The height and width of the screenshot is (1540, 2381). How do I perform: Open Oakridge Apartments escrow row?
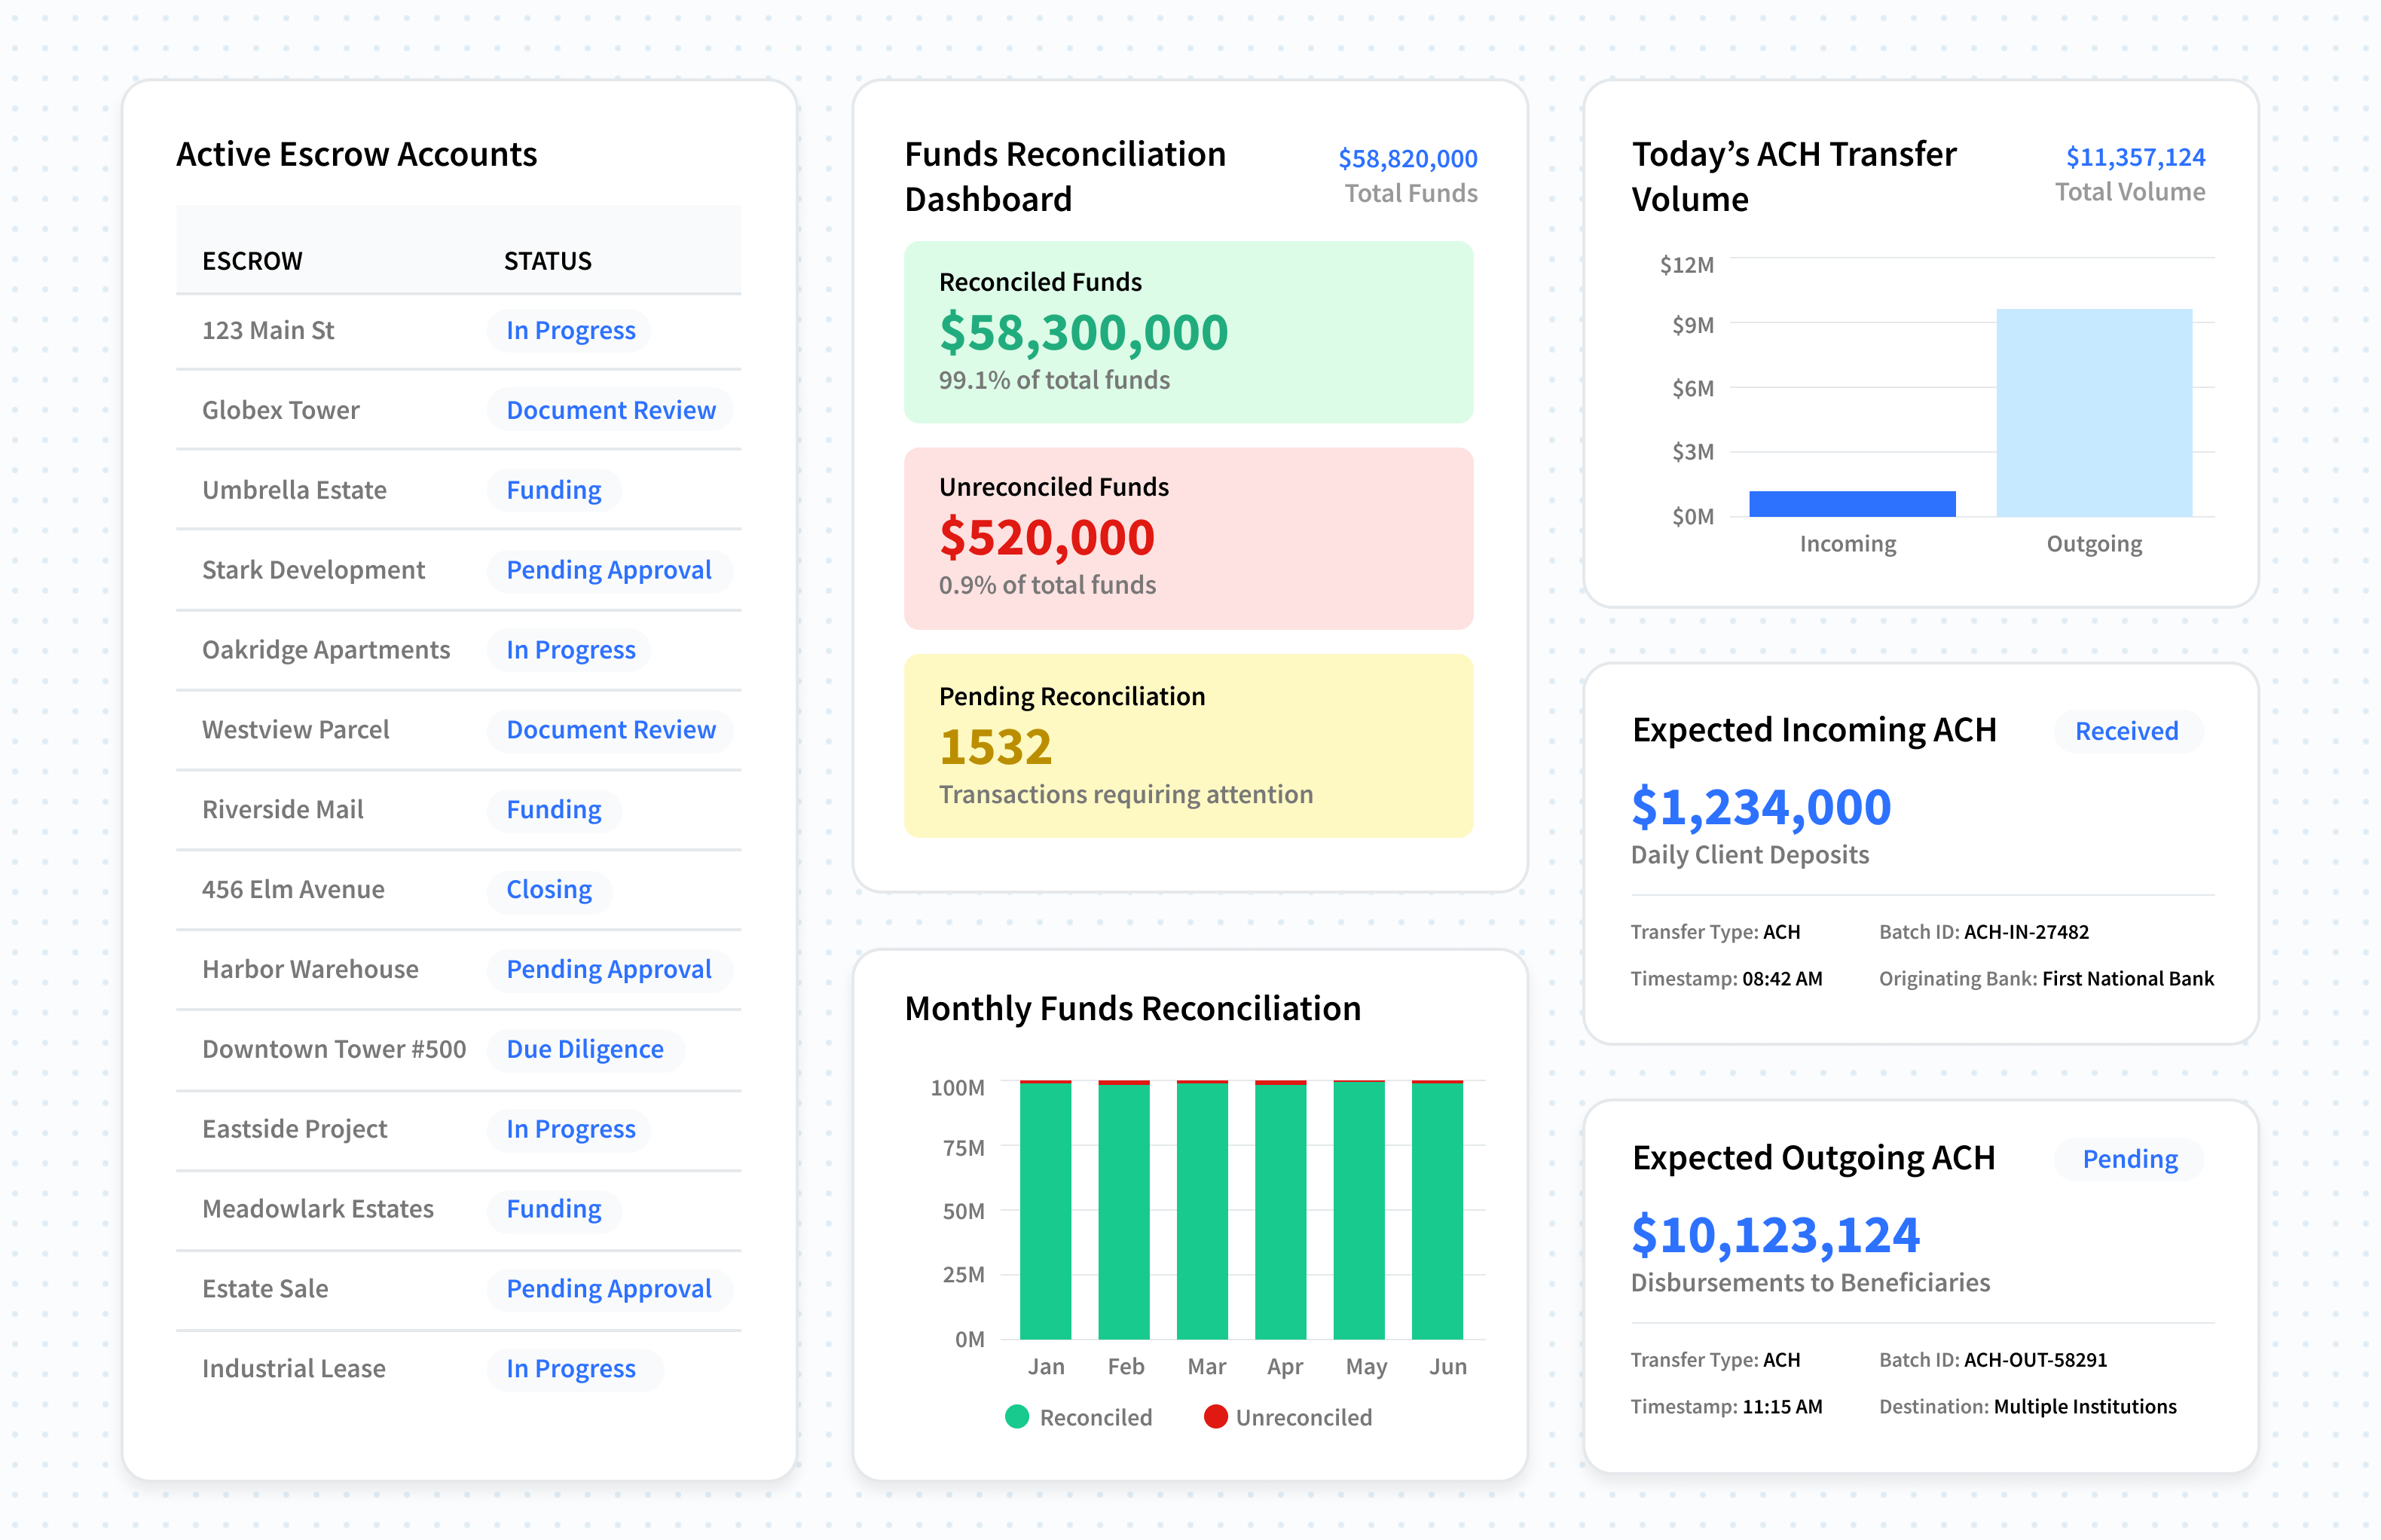458,650
